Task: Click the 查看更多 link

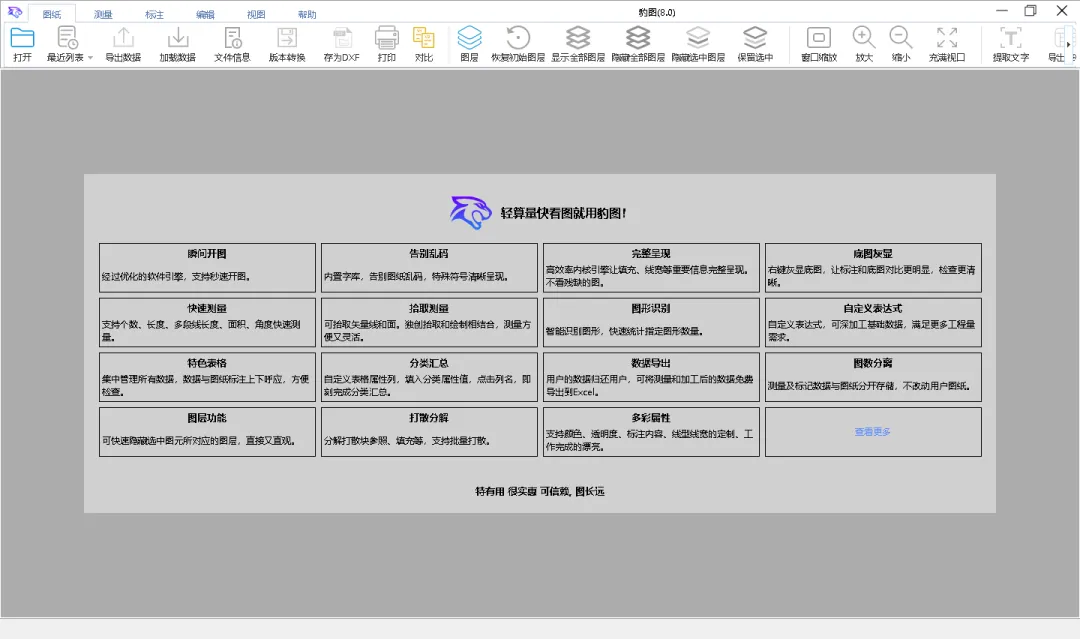Action: 873,432
